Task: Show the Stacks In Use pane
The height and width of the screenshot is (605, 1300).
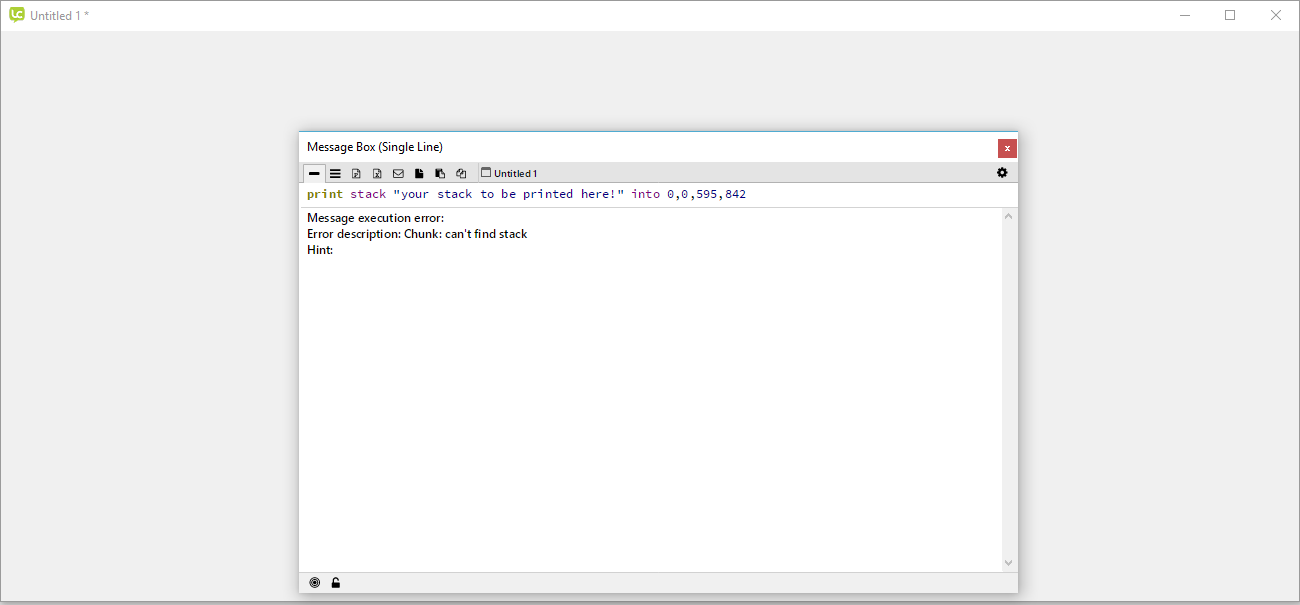Action: tap(461, 173)
